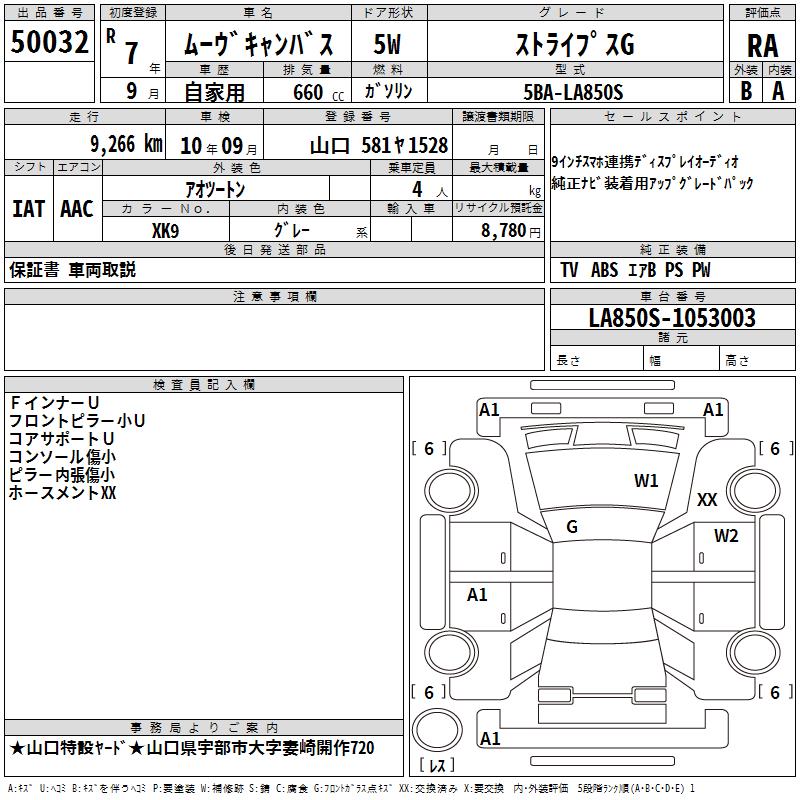This screenshot has height=800, width=800.
Task: Click the first registration year value 7
Action: [132, 52]
